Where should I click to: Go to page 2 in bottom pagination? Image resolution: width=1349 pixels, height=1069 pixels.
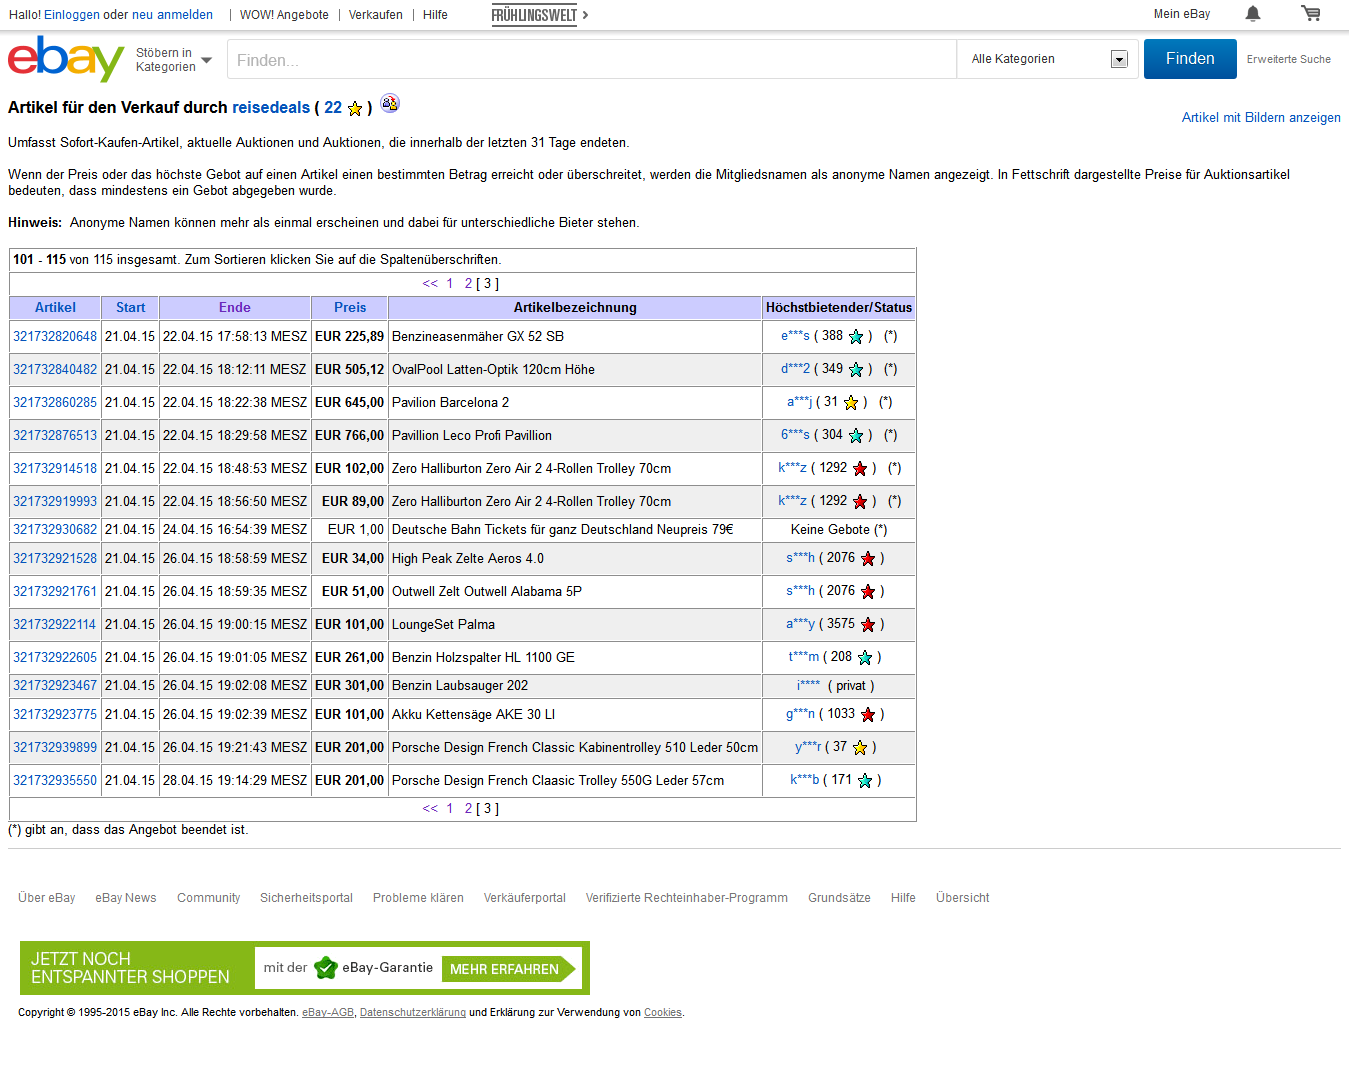click(x=468, y=808)
